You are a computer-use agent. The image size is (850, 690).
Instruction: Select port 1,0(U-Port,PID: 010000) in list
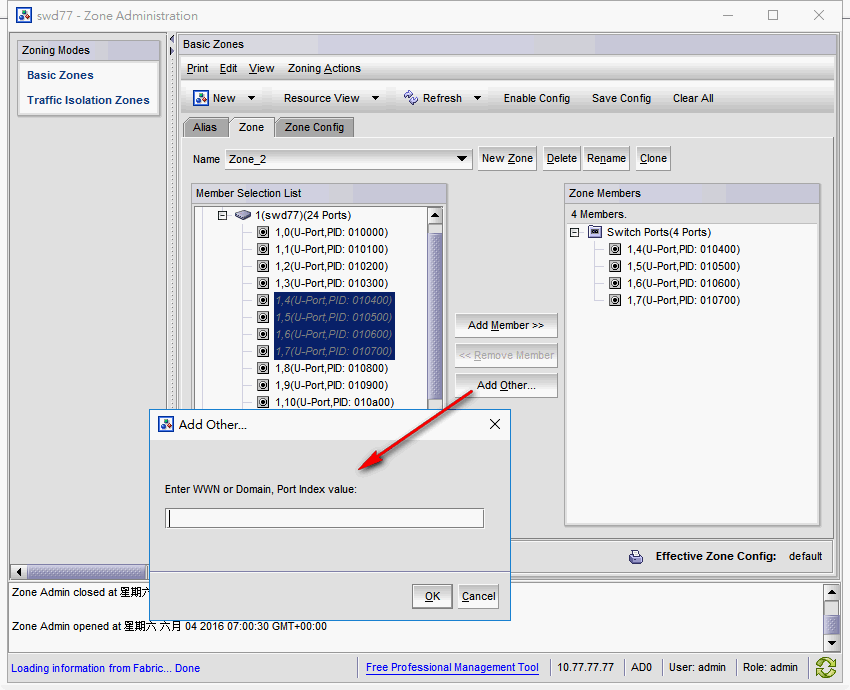pos(332,233)
